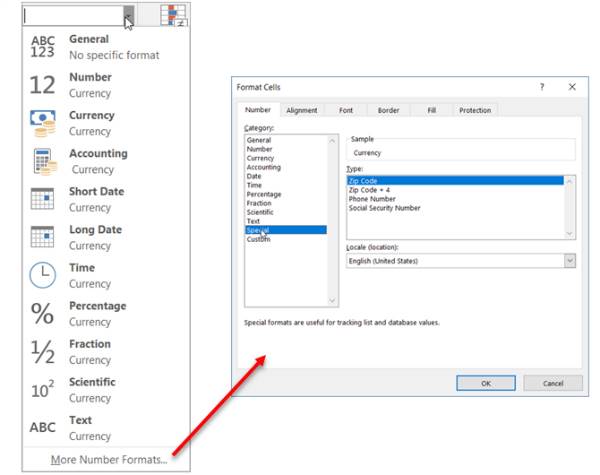This screenshot has width=600, height=475.
Task: Choose the Time clock icon
Action: coord(42,275)
